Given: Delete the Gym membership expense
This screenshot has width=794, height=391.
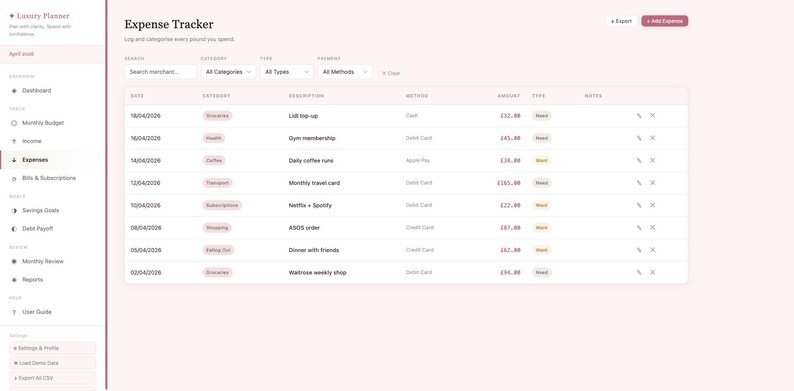Looking at the screenshot, I should tap(653, 138).
